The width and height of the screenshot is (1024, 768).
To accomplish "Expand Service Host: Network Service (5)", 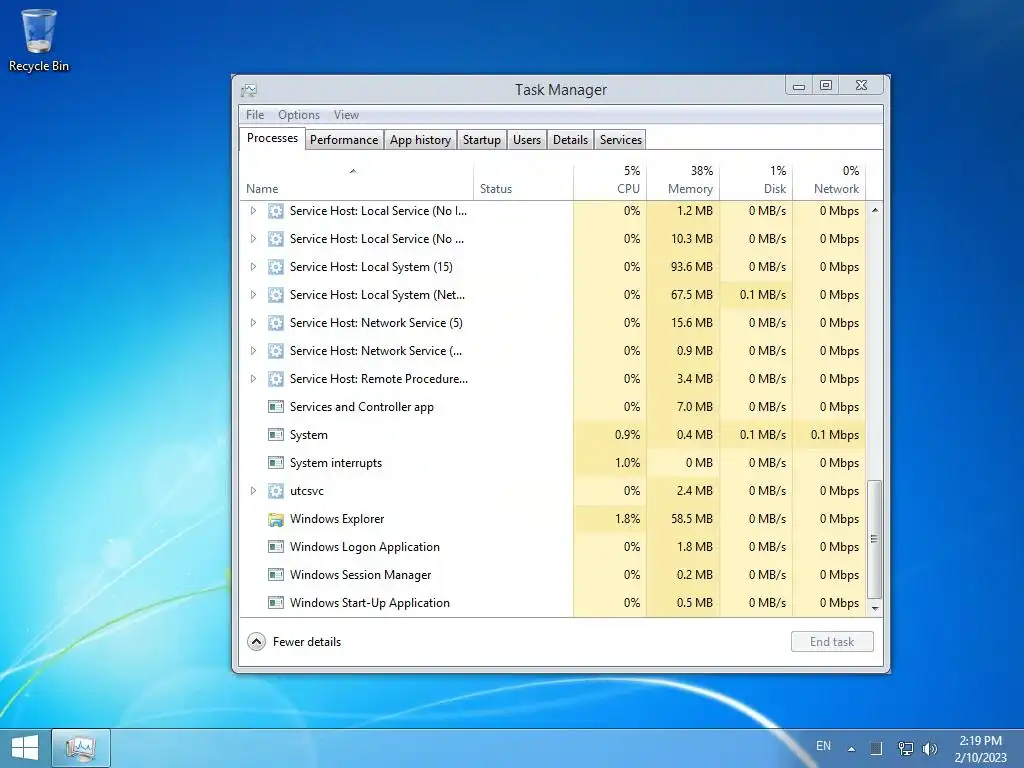I will point(253,323).
